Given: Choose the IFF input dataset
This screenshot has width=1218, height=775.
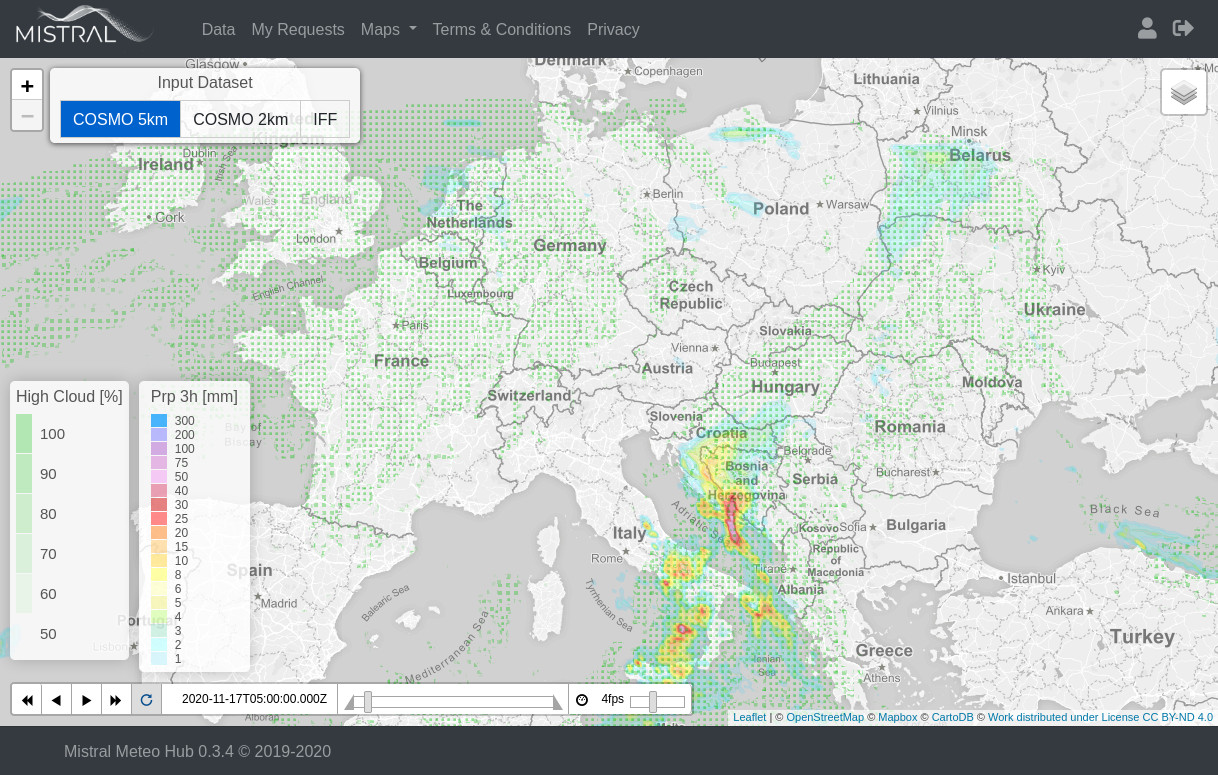Looking at the screenshot, I should [x=325, y=119].
